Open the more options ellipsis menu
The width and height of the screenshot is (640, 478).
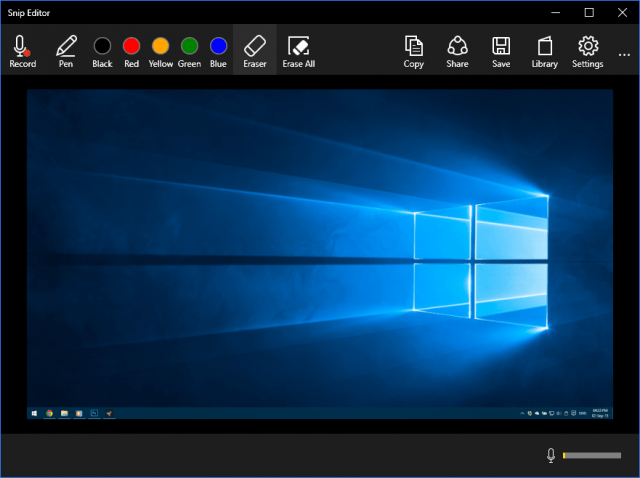[x=624, y=54]
